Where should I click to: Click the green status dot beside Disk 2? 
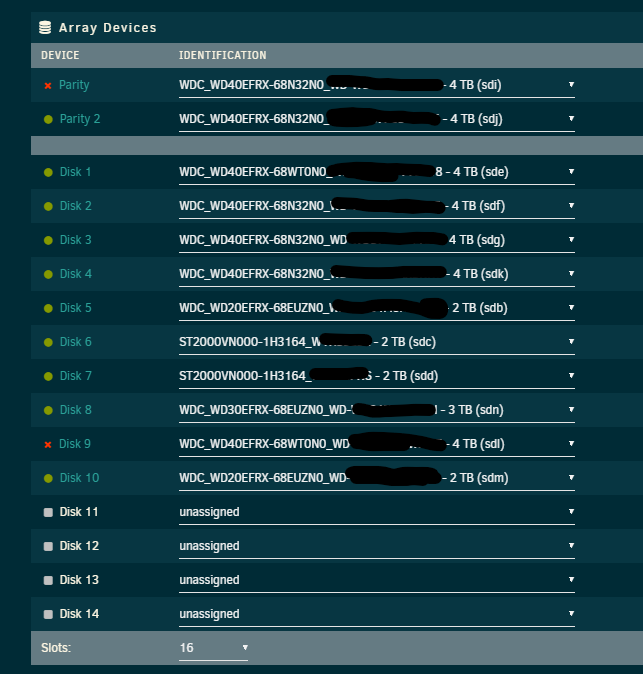tap(48, 206)
